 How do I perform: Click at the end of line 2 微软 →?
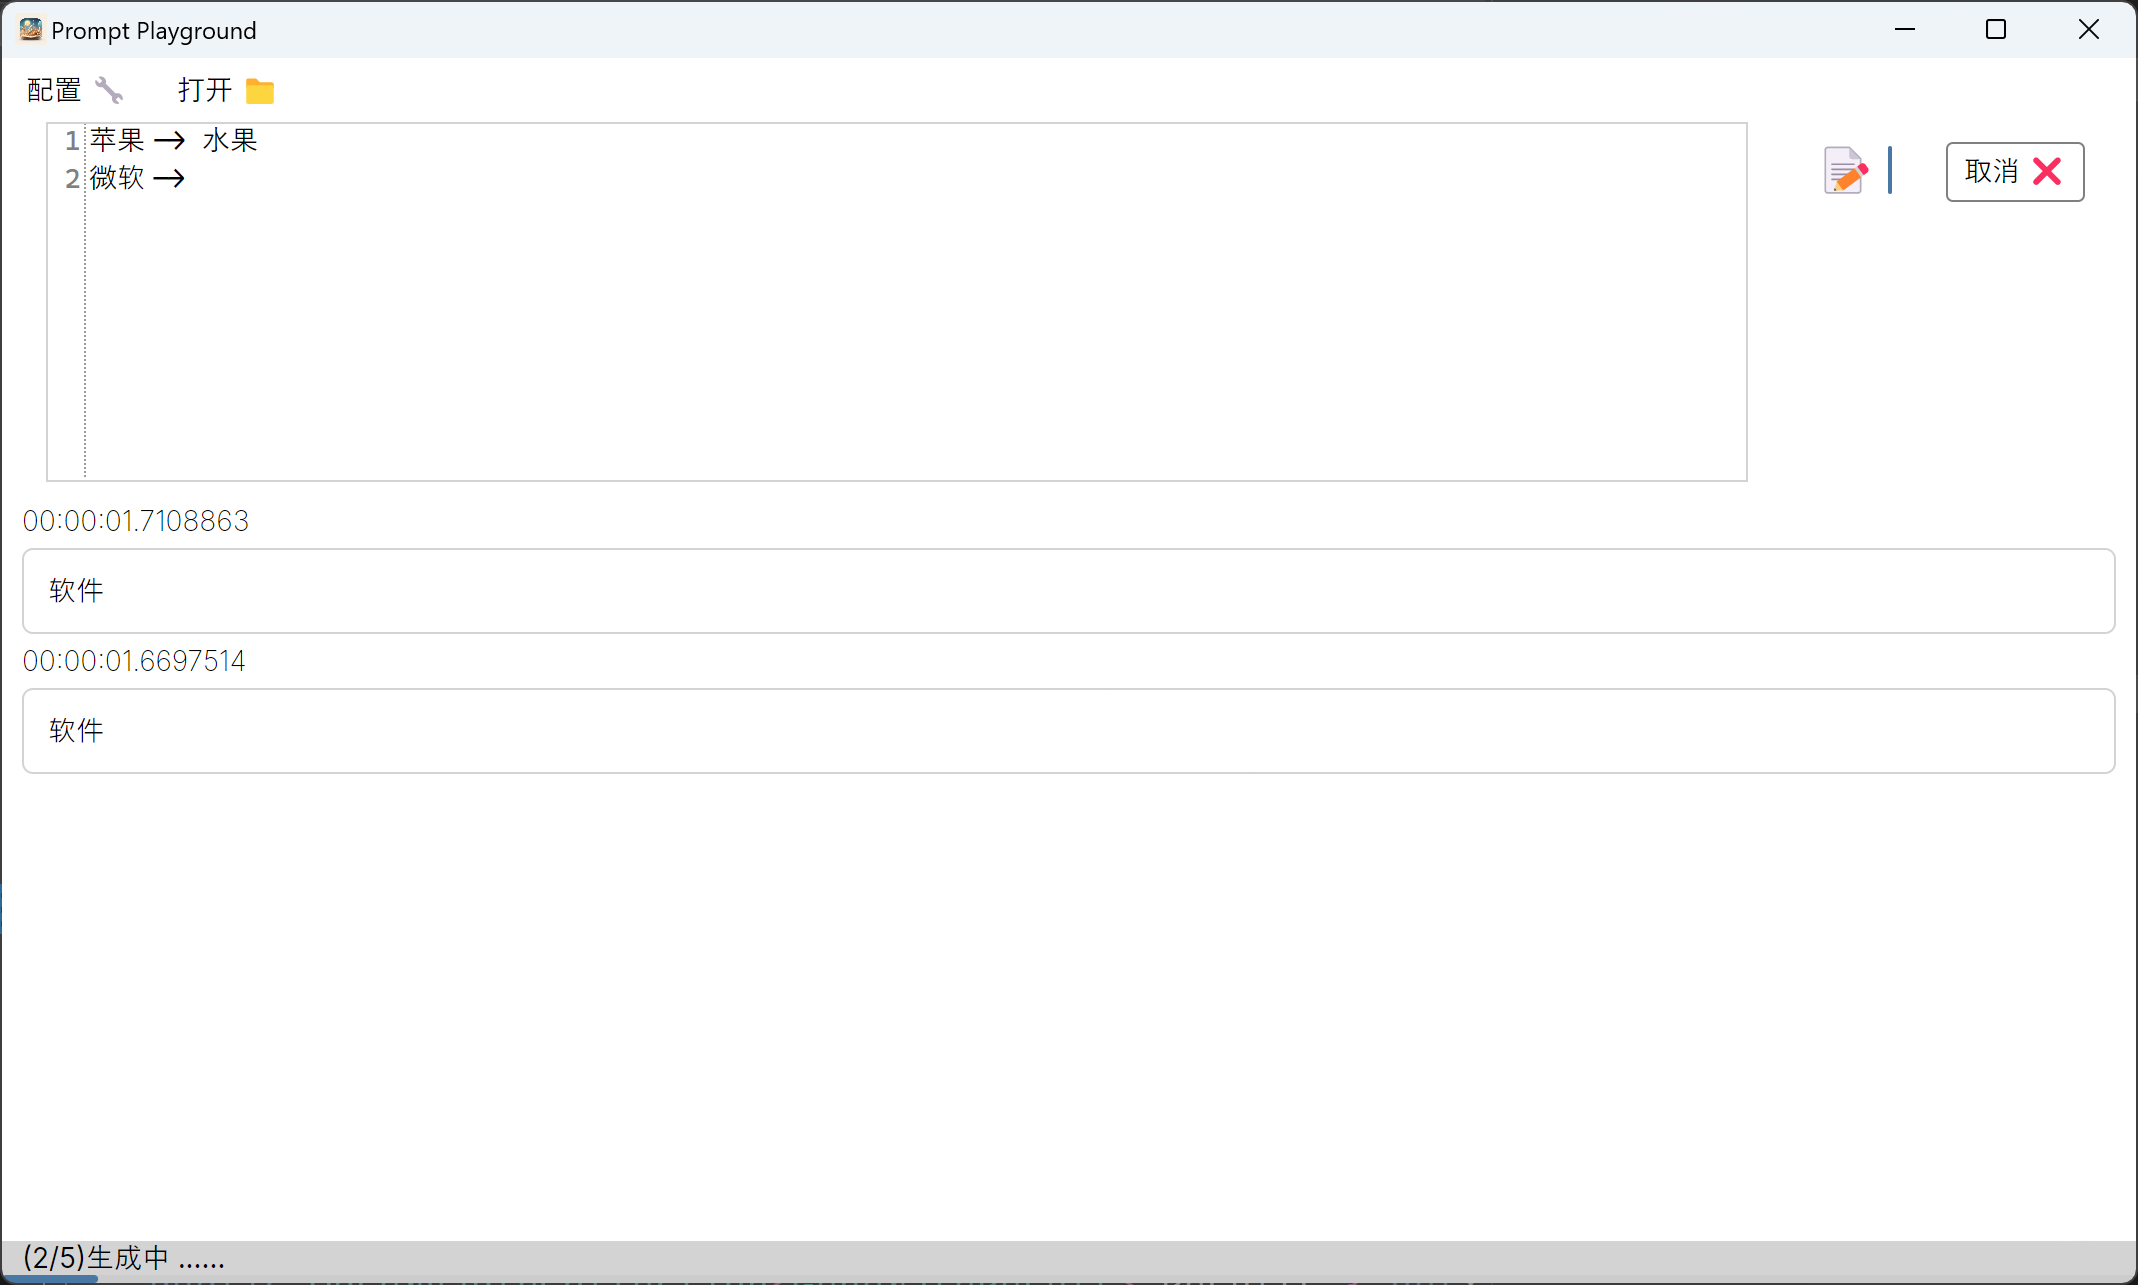tap(188, 178)
